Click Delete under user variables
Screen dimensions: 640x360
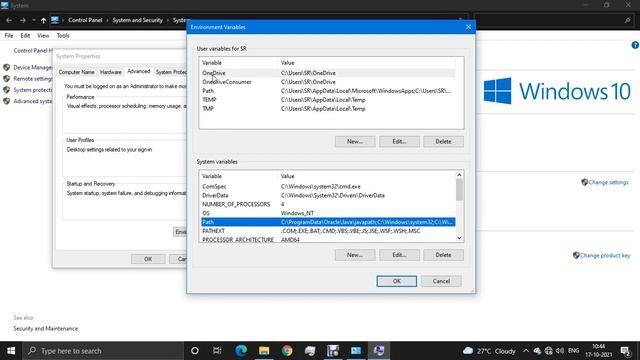443,142
